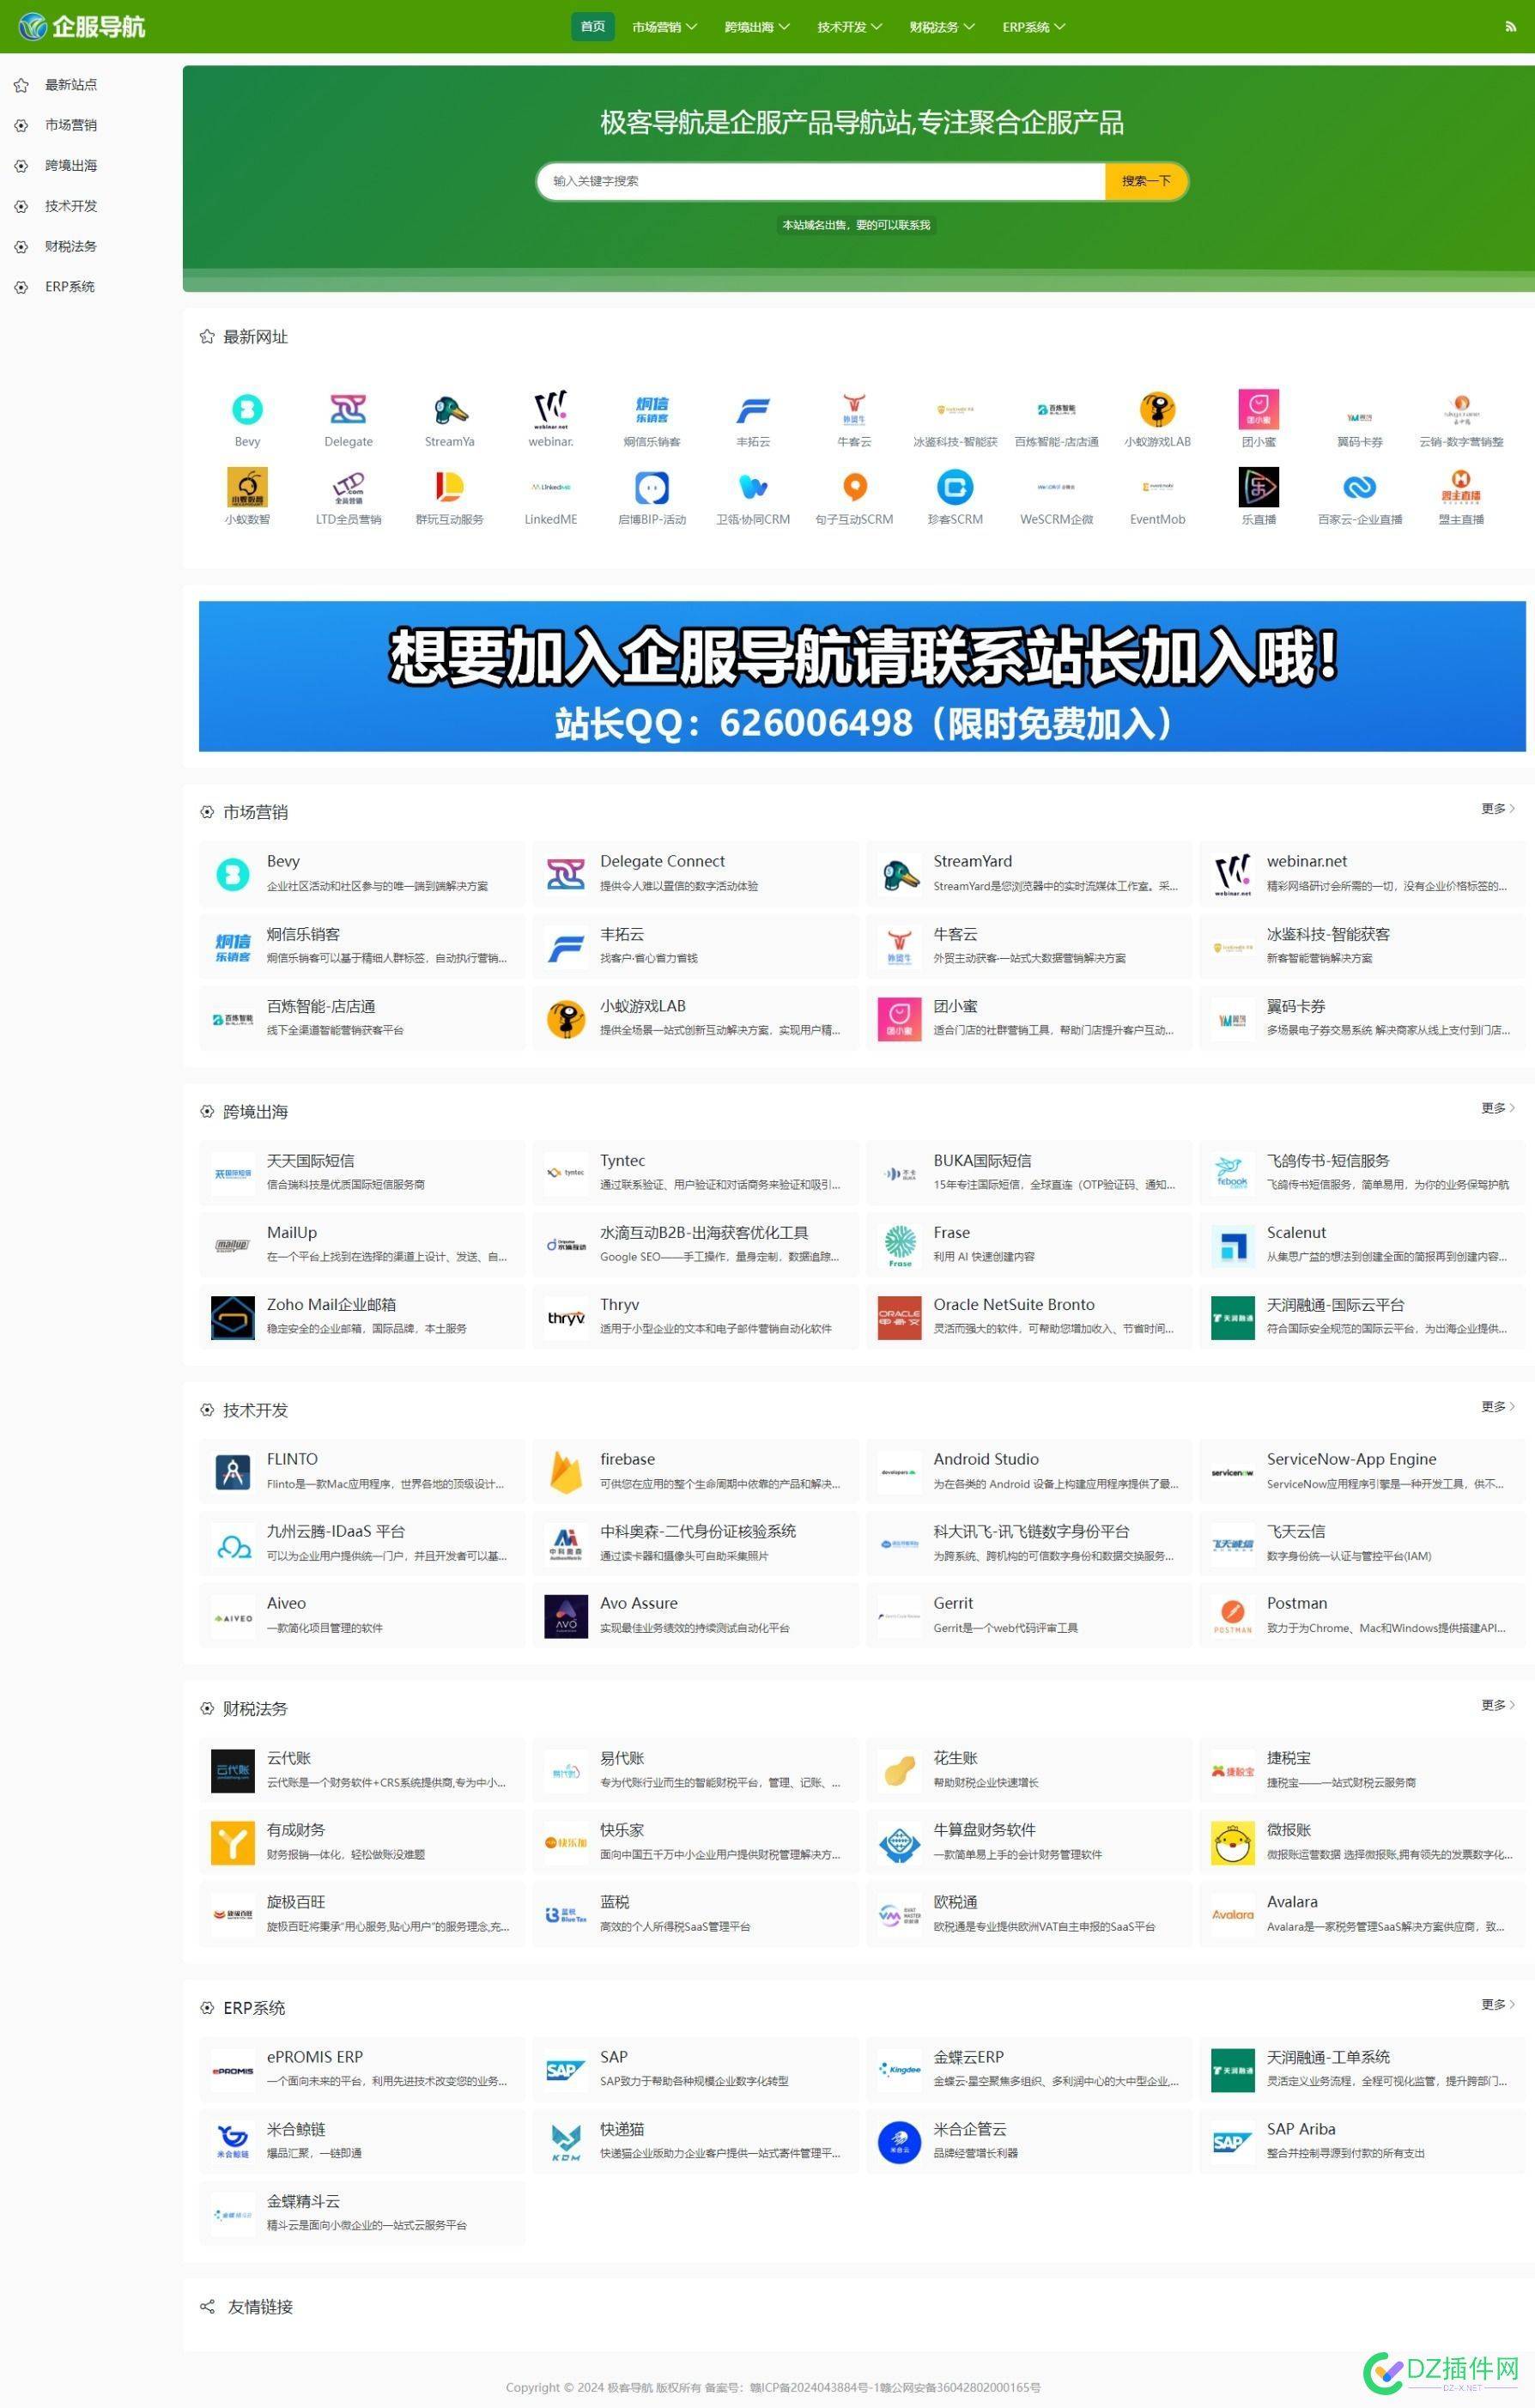Expand the 市场营销 top menu dropdown
The image size is (1535, 2408).
coord(664,27)
